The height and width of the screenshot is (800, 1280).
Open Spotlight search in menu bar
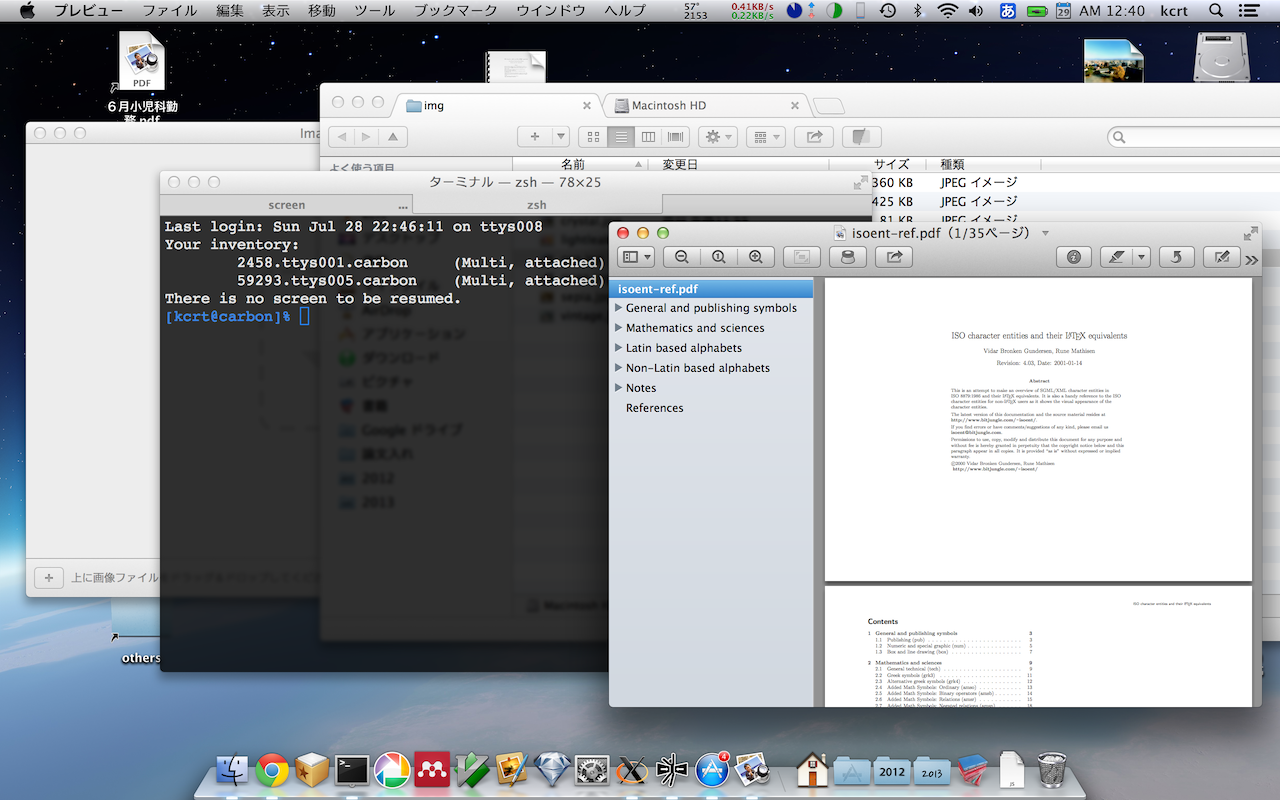pos(1215,11)
